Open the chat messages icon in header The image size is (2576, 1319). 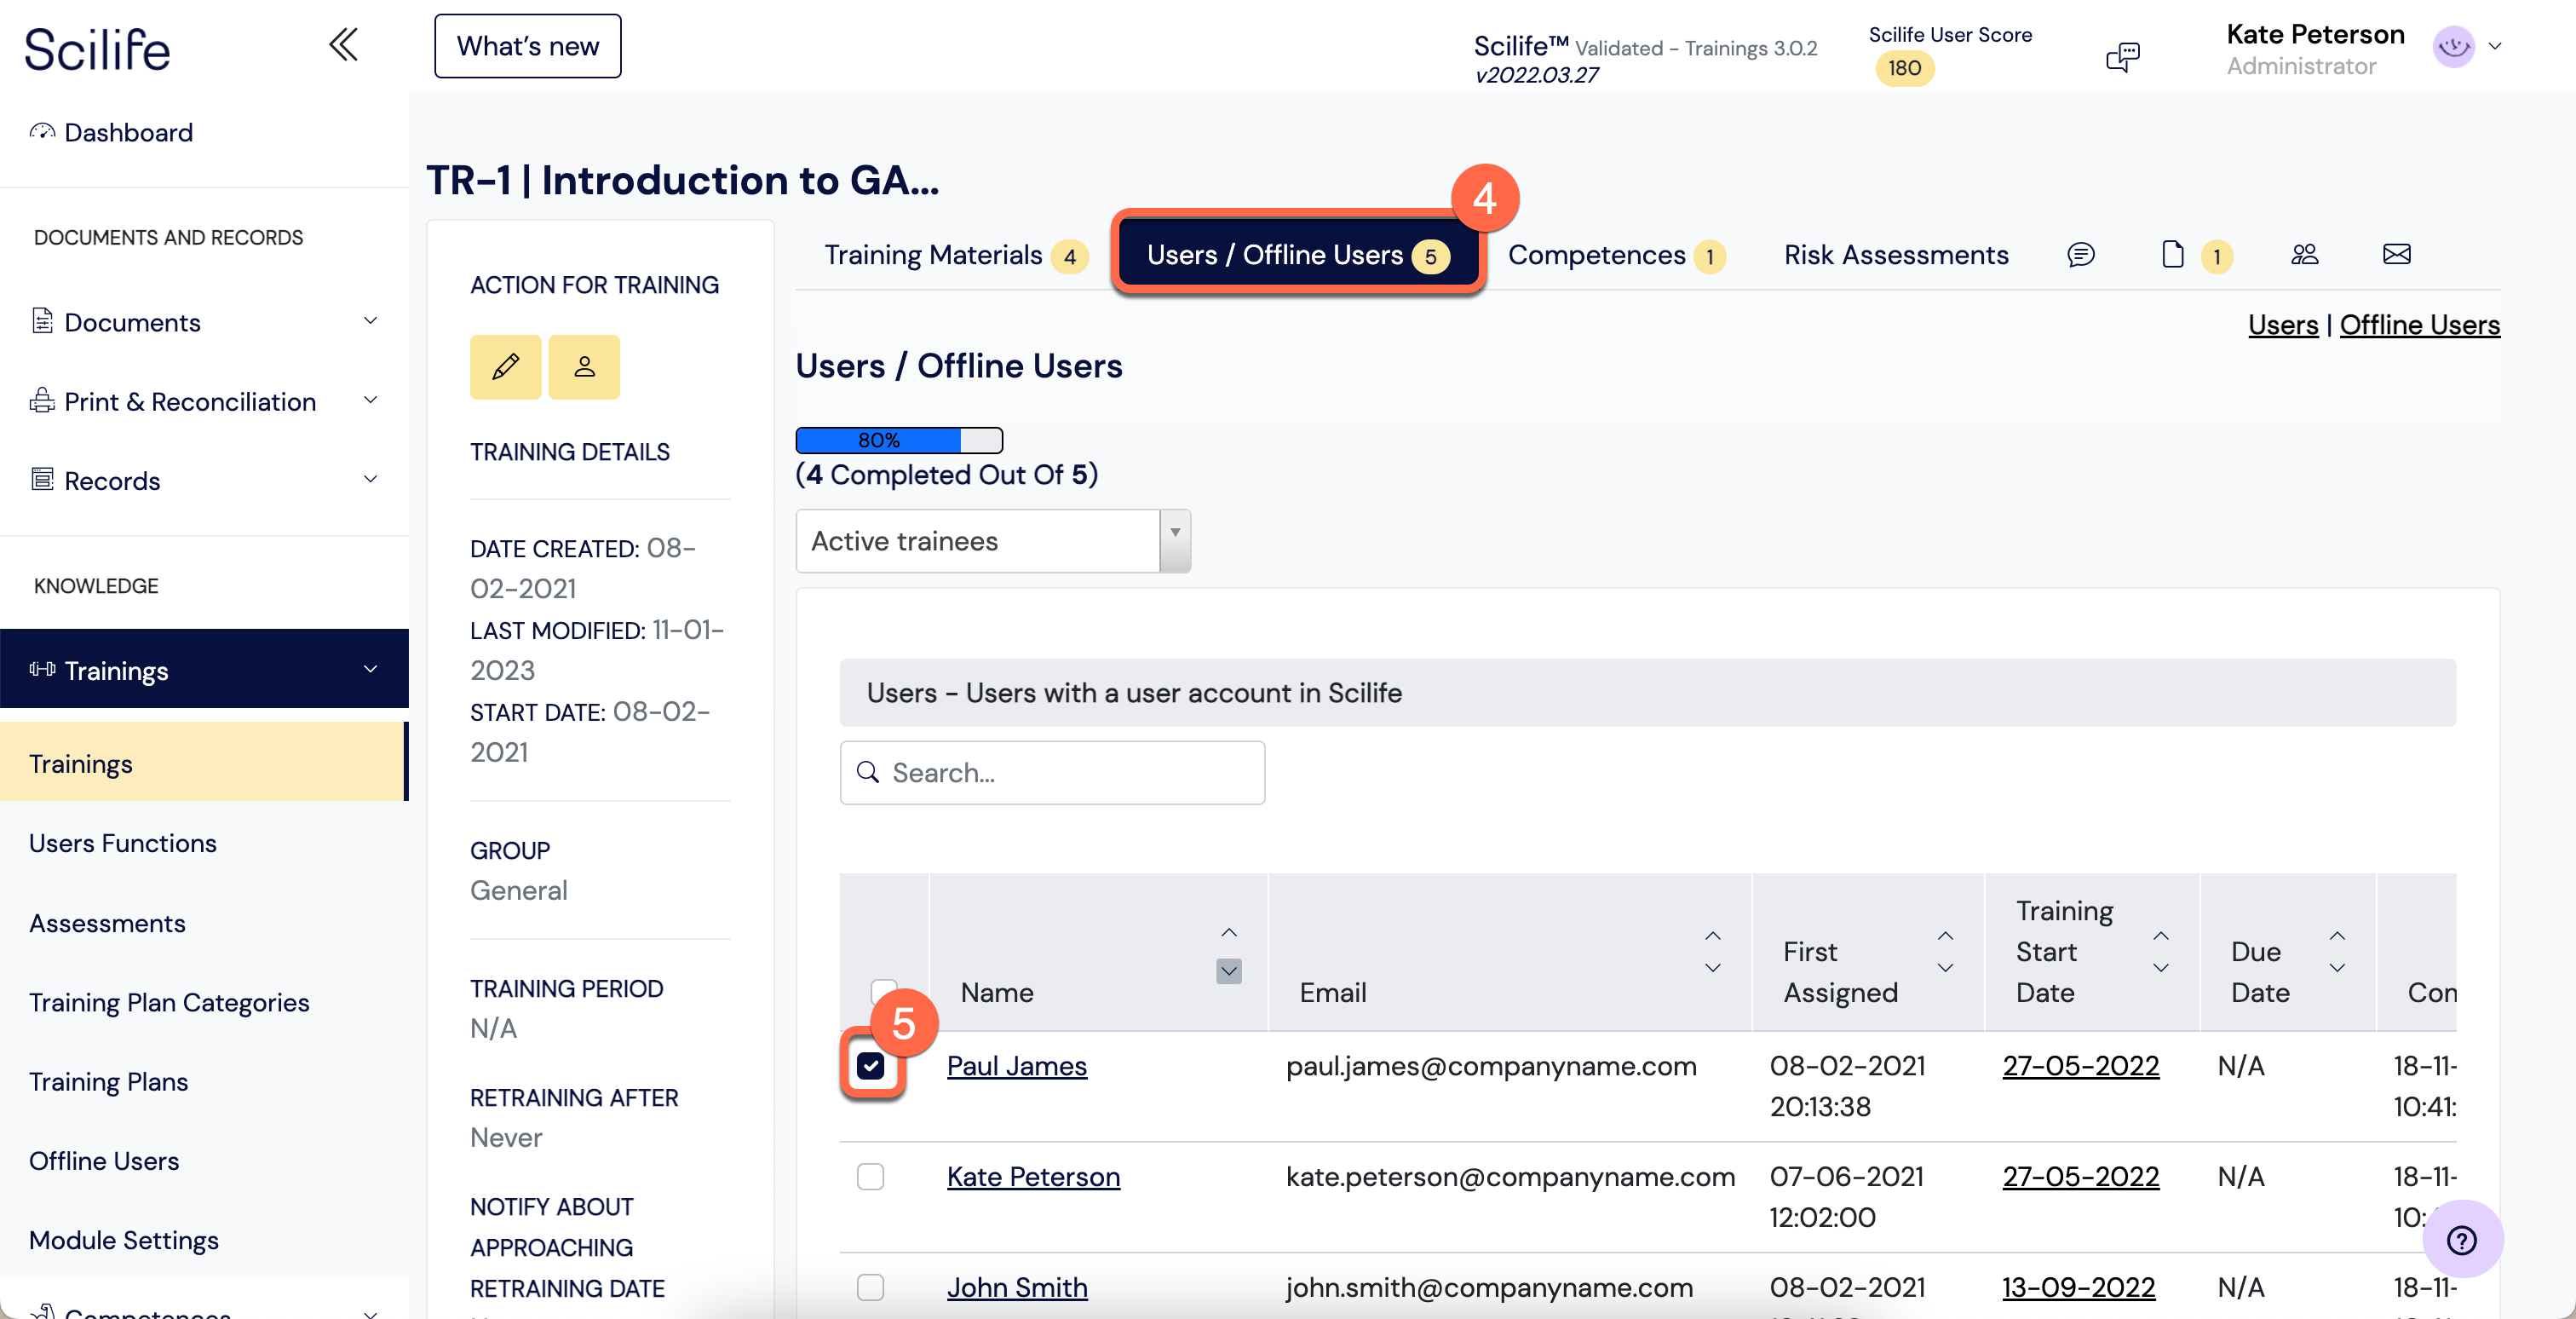(x=2122, y=57)
